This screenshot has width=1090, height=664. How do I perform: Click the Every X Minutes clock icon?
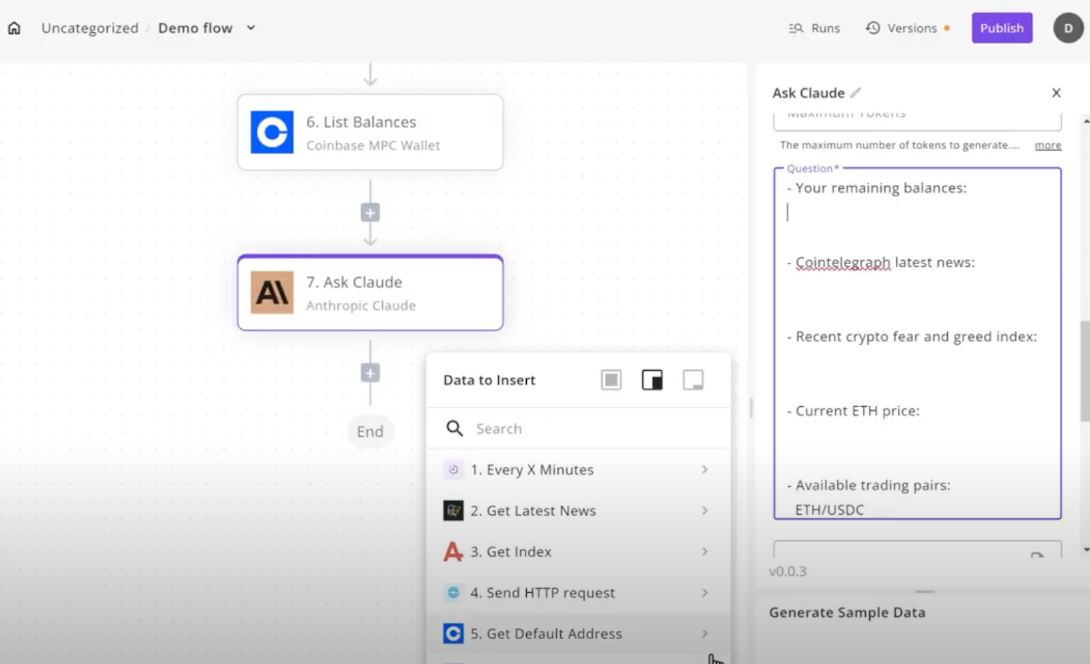pyautogui.click(x=453, y=469)
